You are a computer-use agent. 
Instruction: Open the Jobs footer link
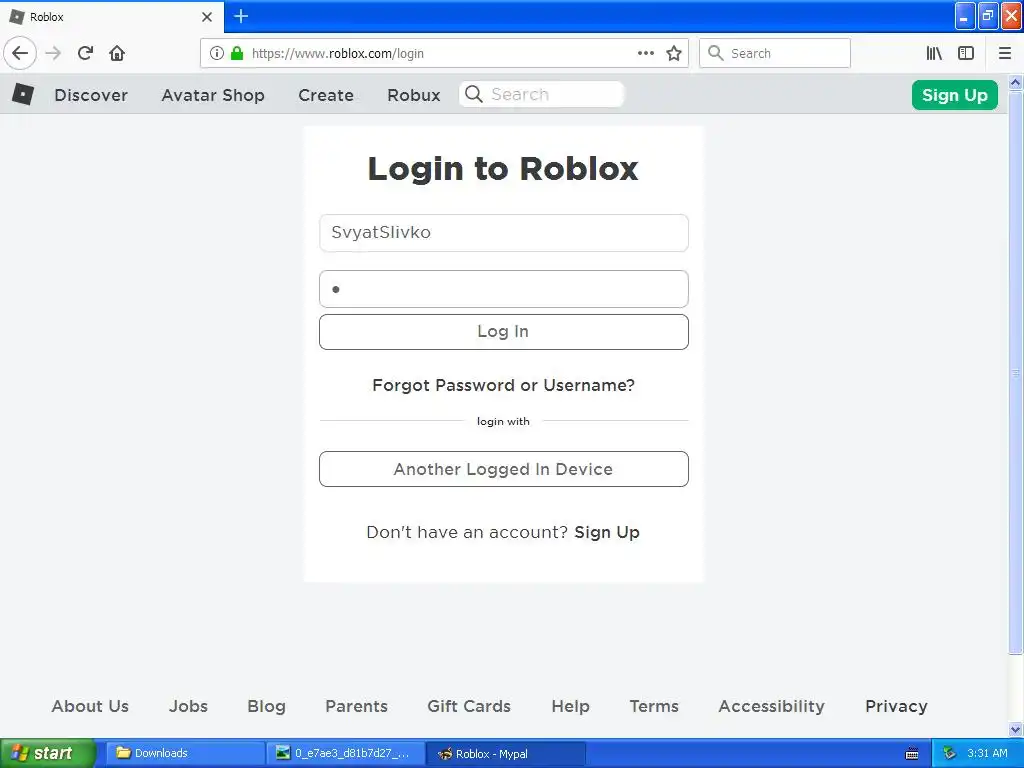click(188, 706)
